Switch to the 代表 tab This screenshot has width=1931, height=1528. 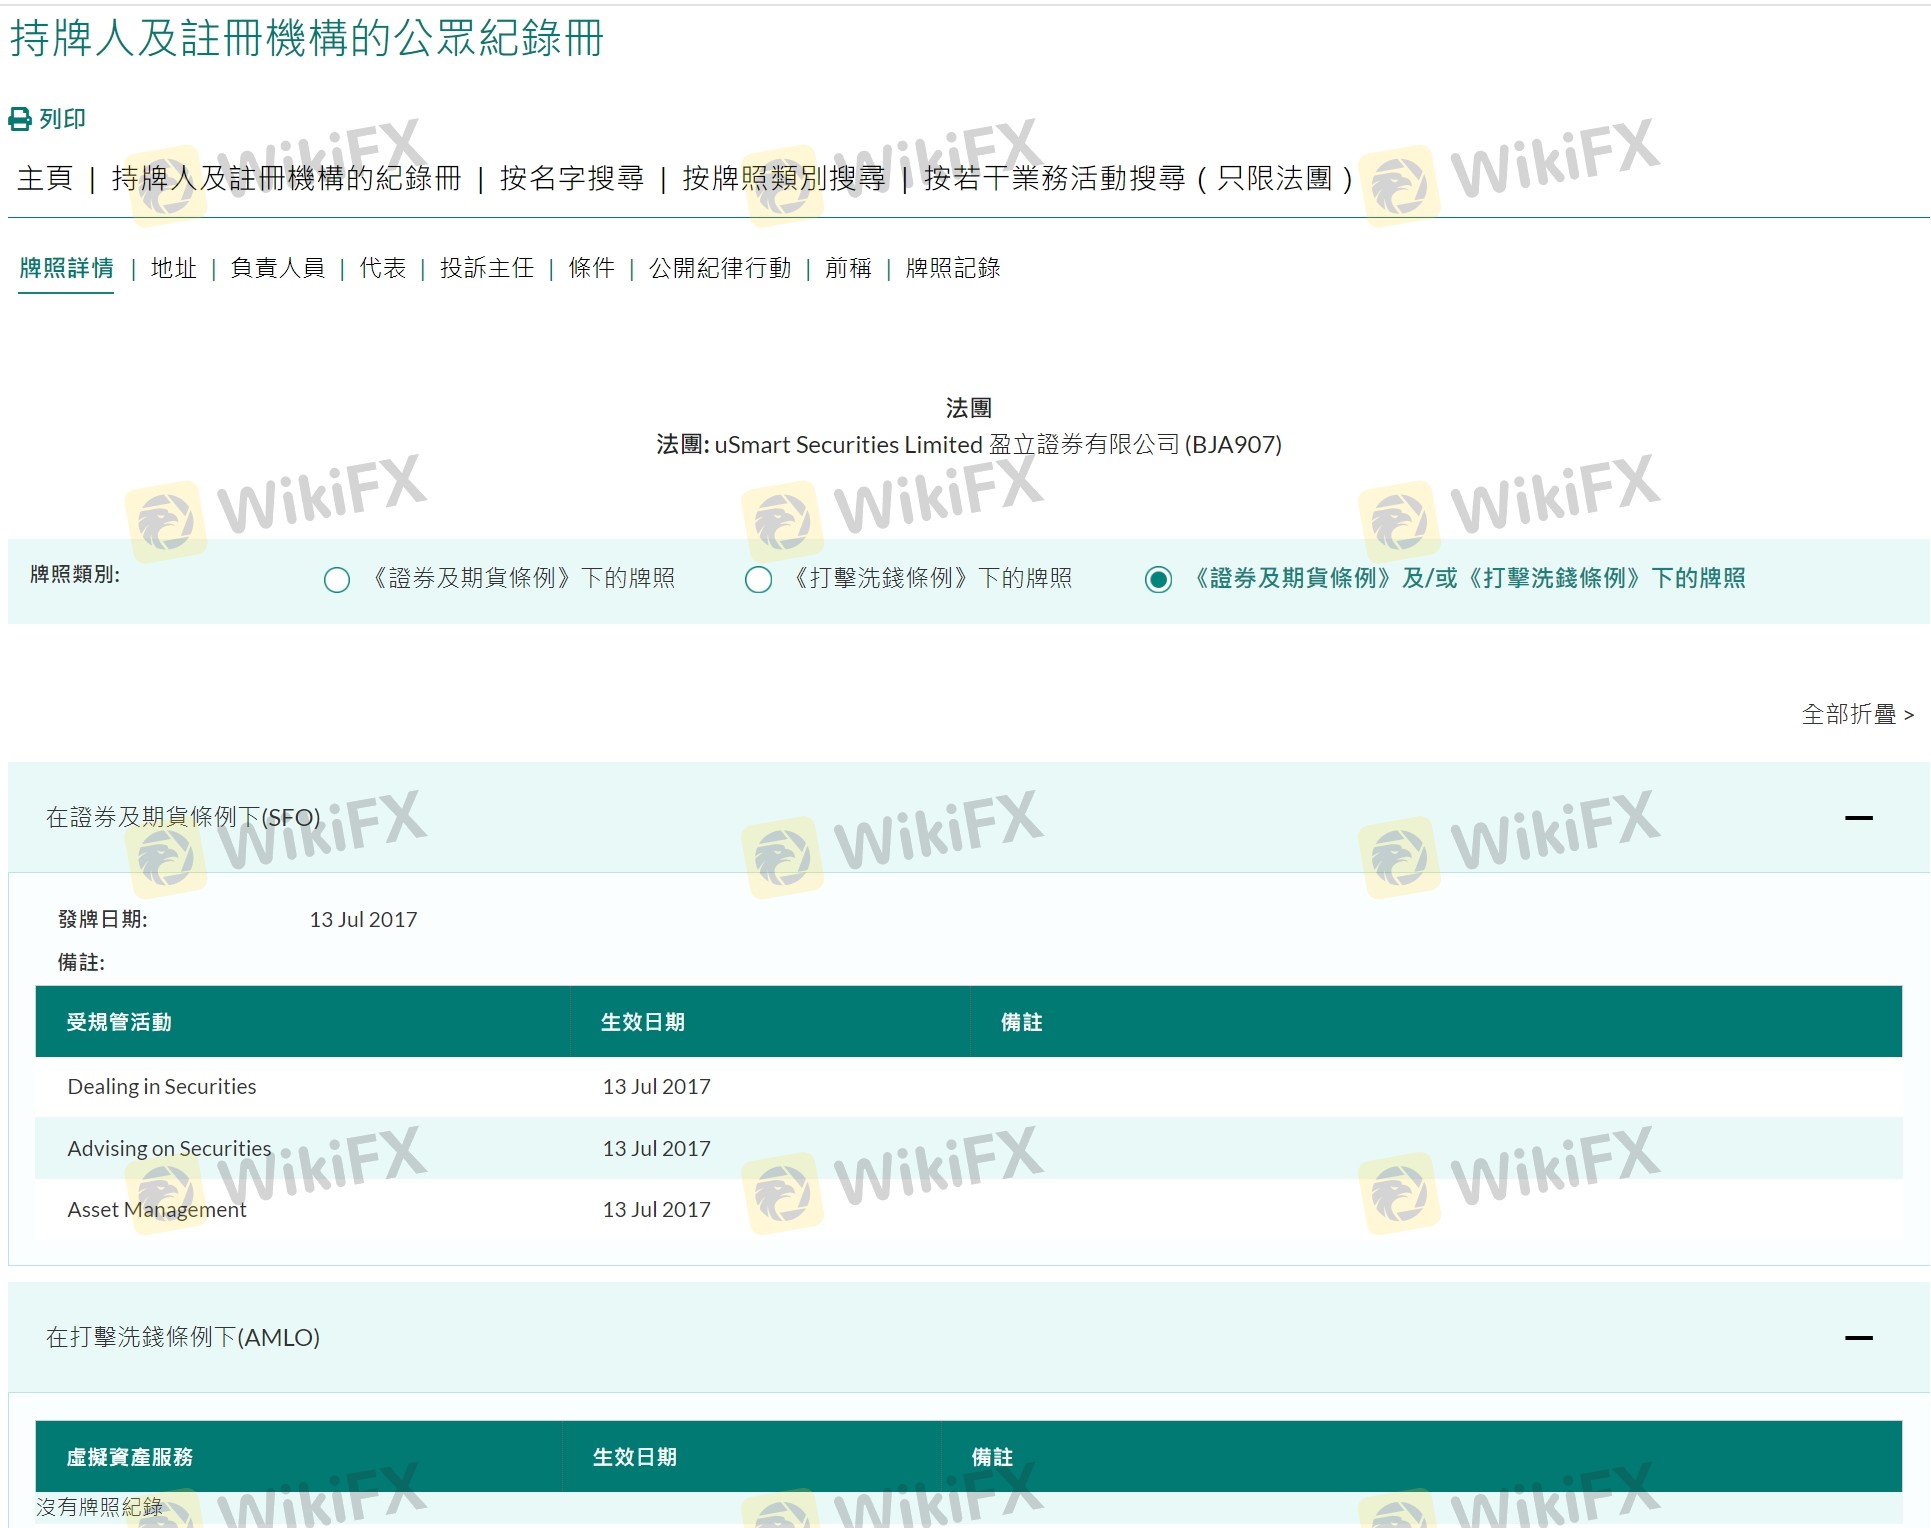[x=383, y=268]
